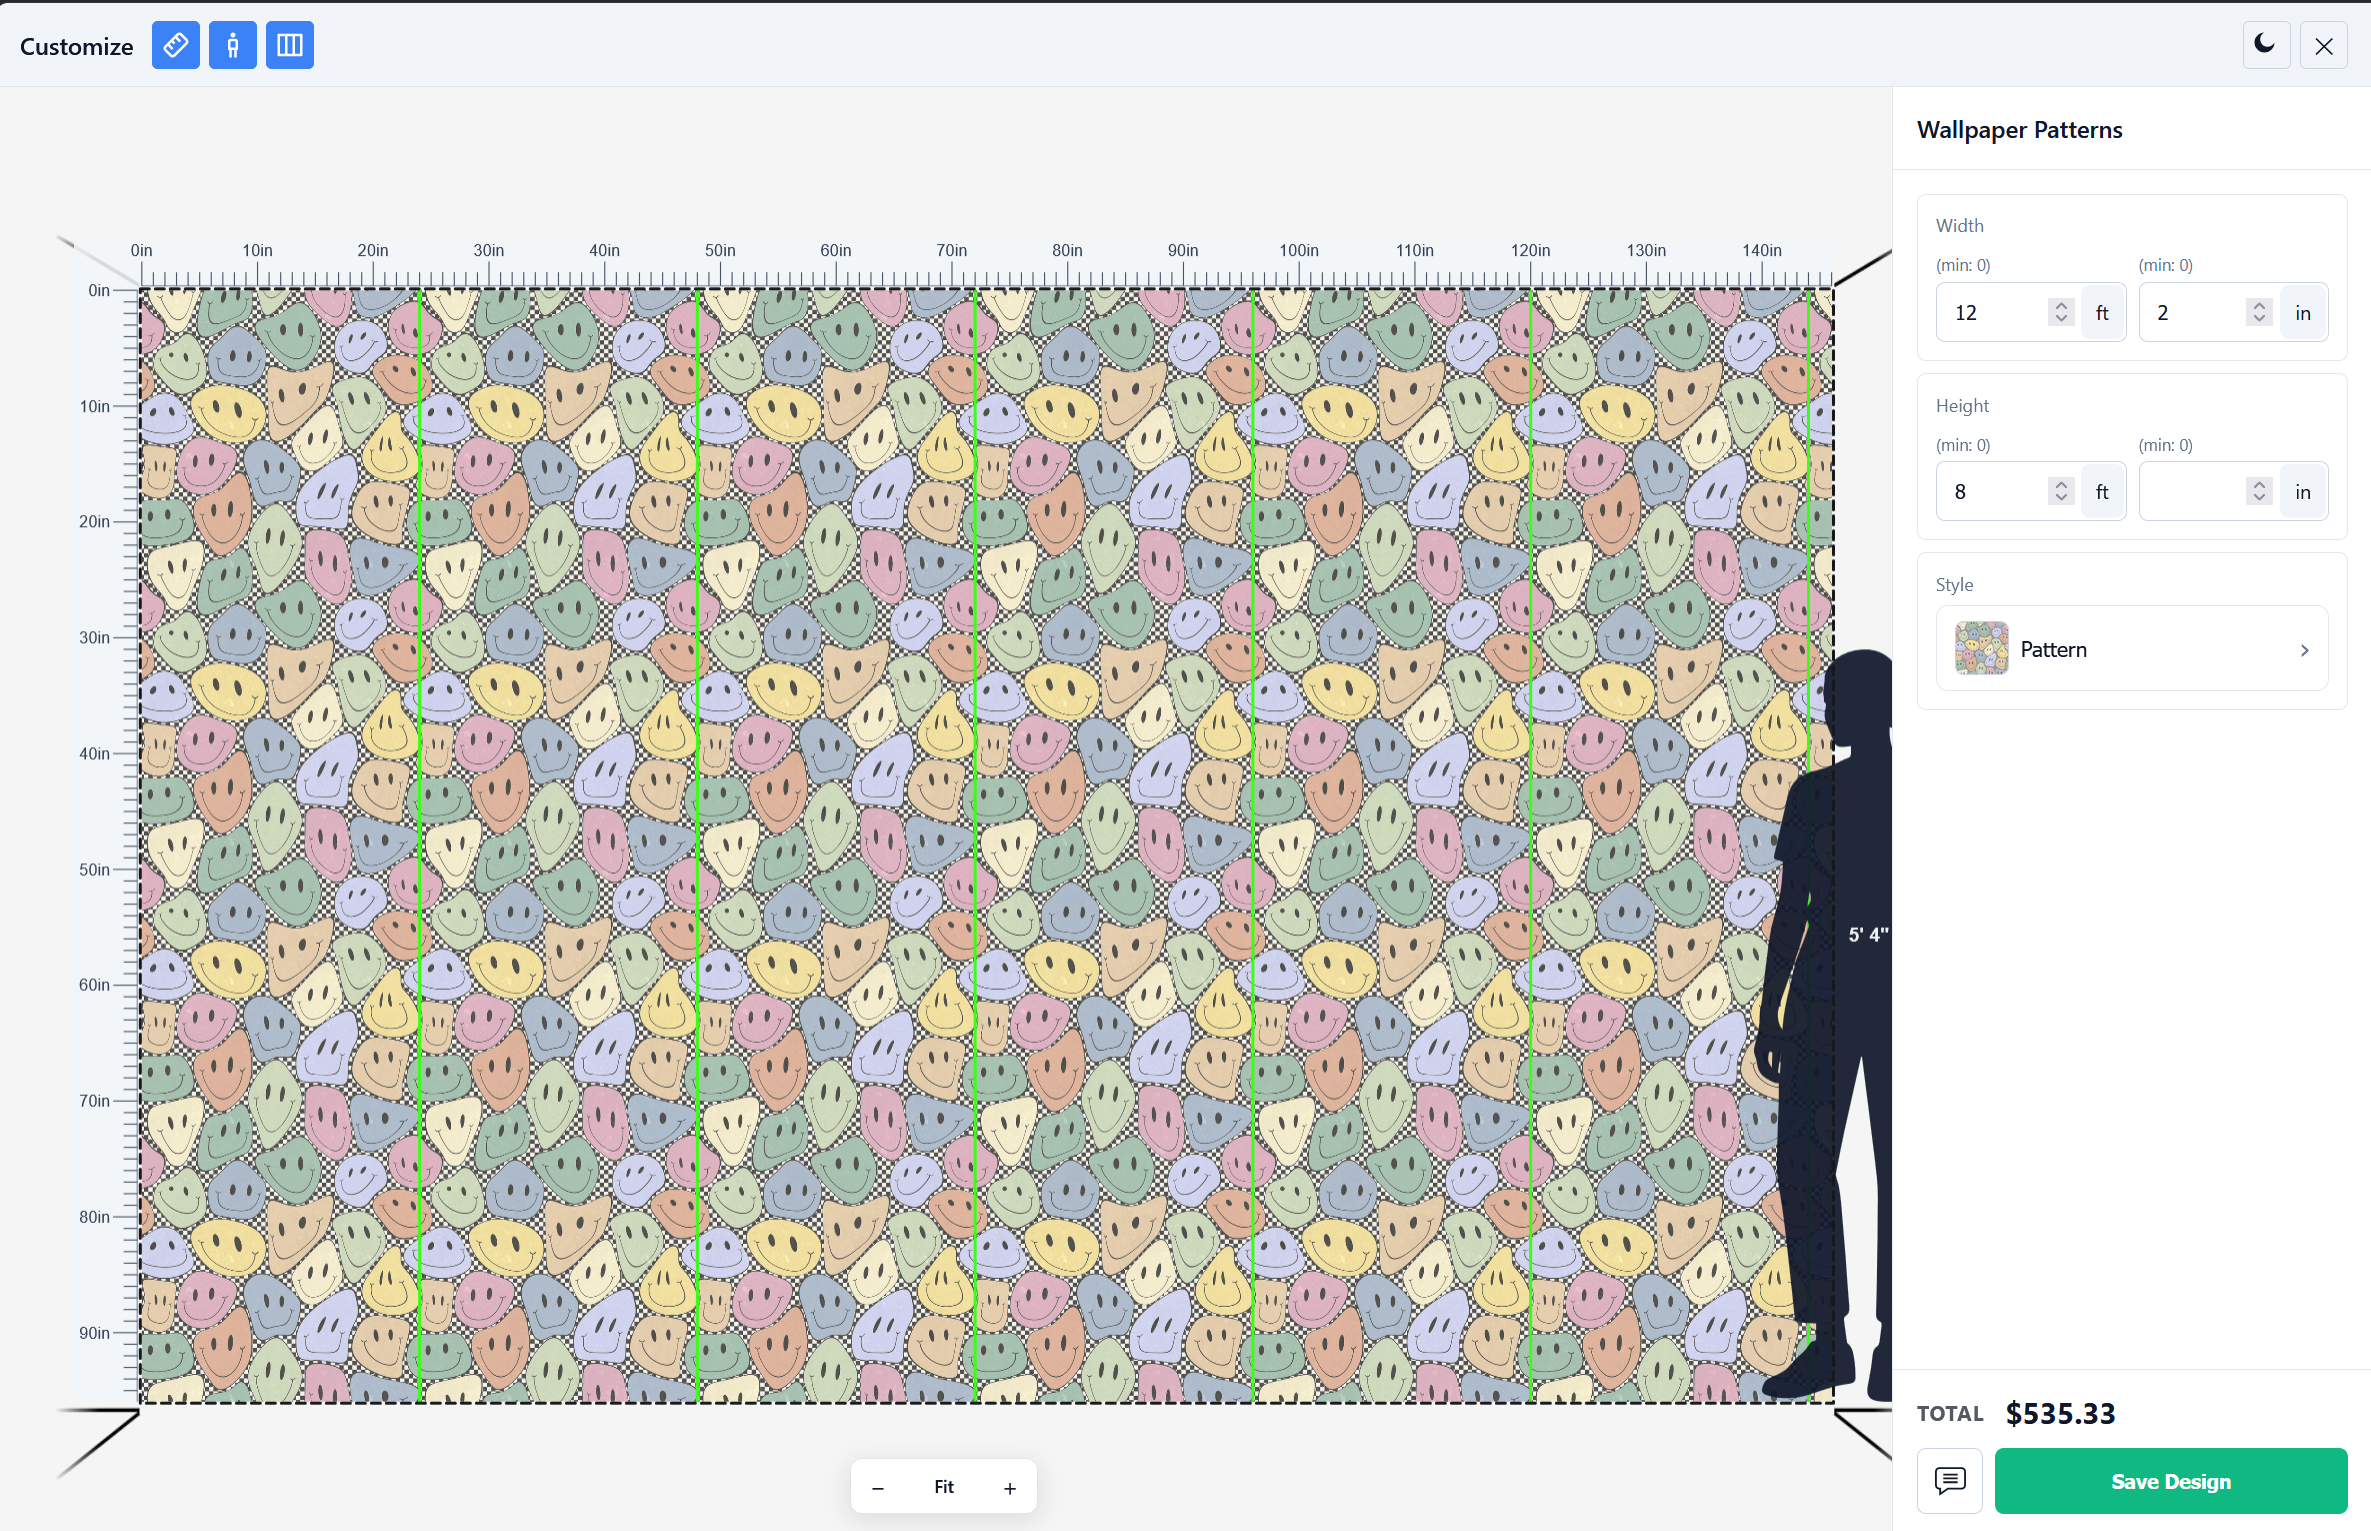The width and height of the screenshot is (2371, 1531).
Task: Click the 100in ruler label
Action: [x=1299, y=251]
